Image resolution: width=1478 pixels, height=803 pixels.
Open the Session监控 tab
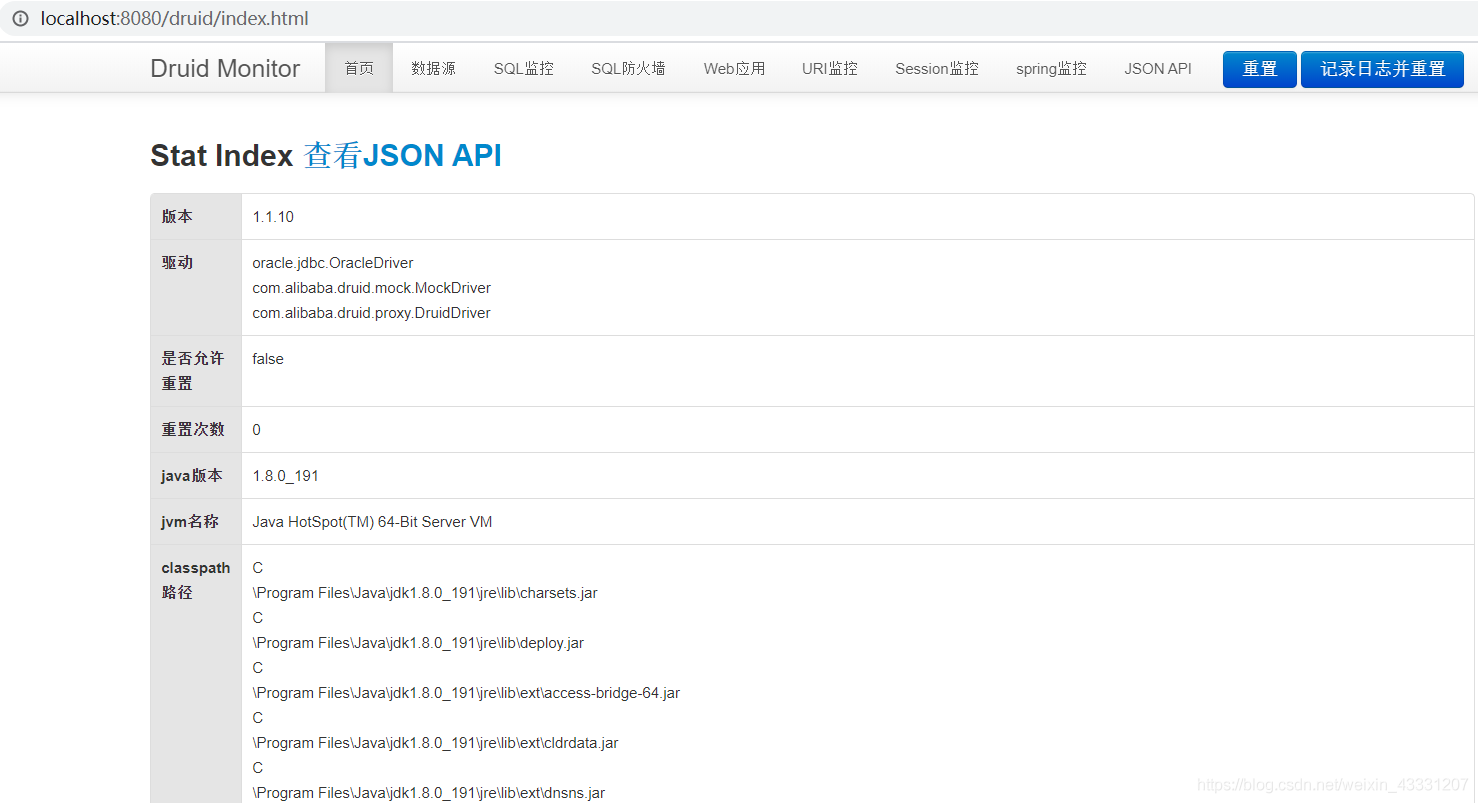pos(937,68)
